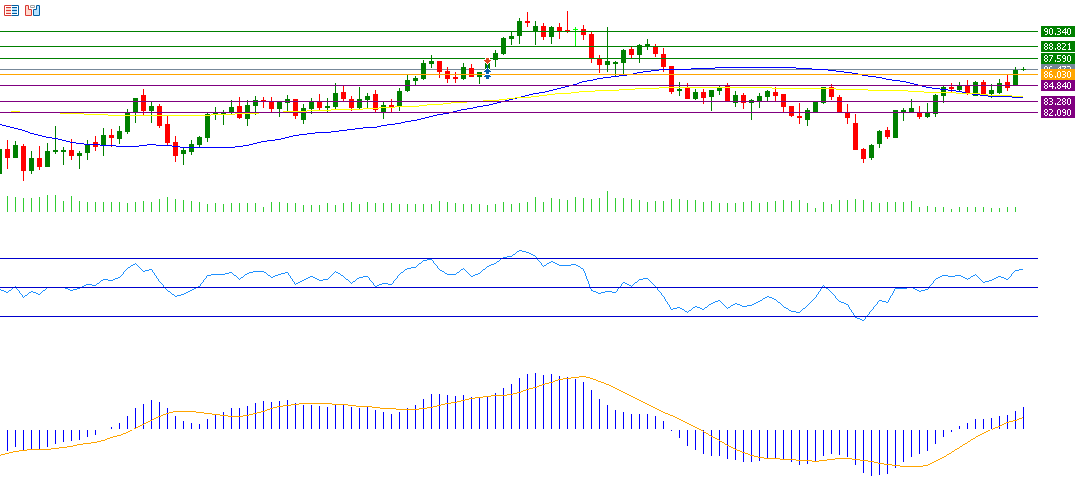Viewport: 1077px width, 502px height.
Task: Select the last green candle on chart
Action: point(1015,77)
